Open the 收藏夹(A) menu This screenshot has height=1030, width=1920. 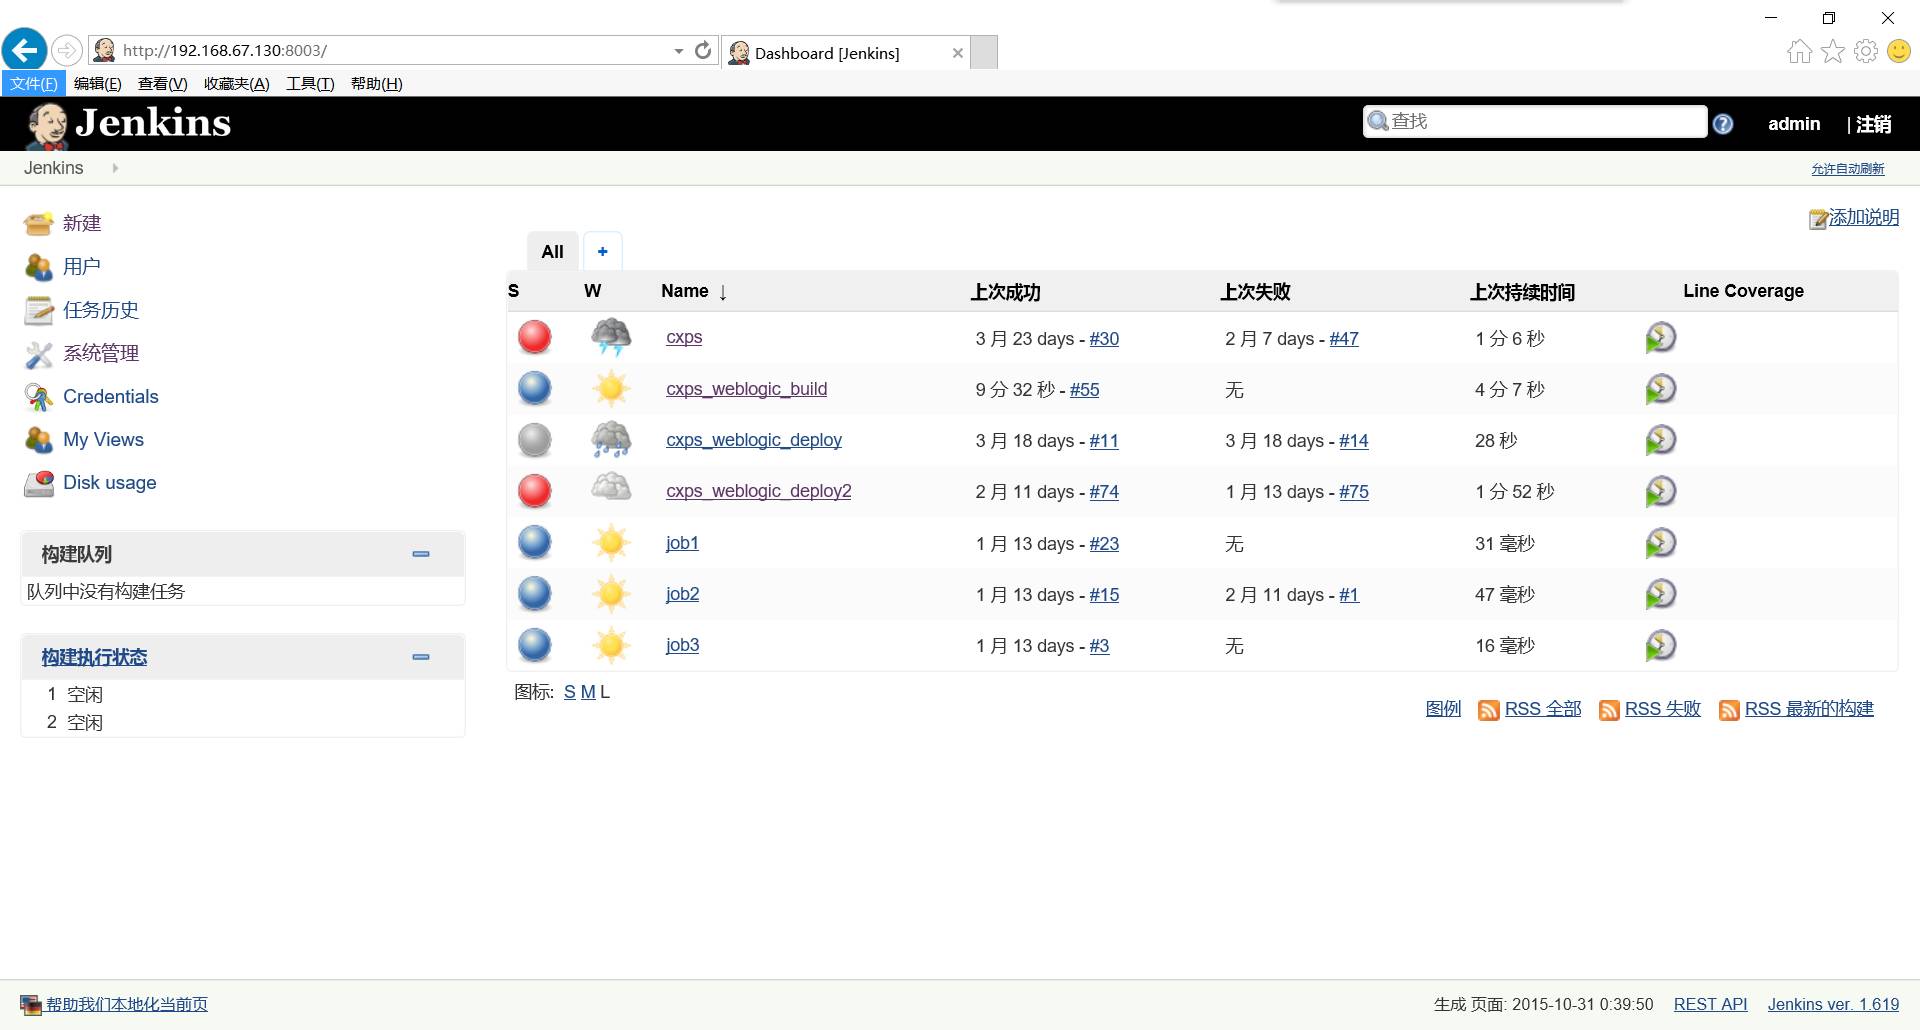[x=237, y=84]
